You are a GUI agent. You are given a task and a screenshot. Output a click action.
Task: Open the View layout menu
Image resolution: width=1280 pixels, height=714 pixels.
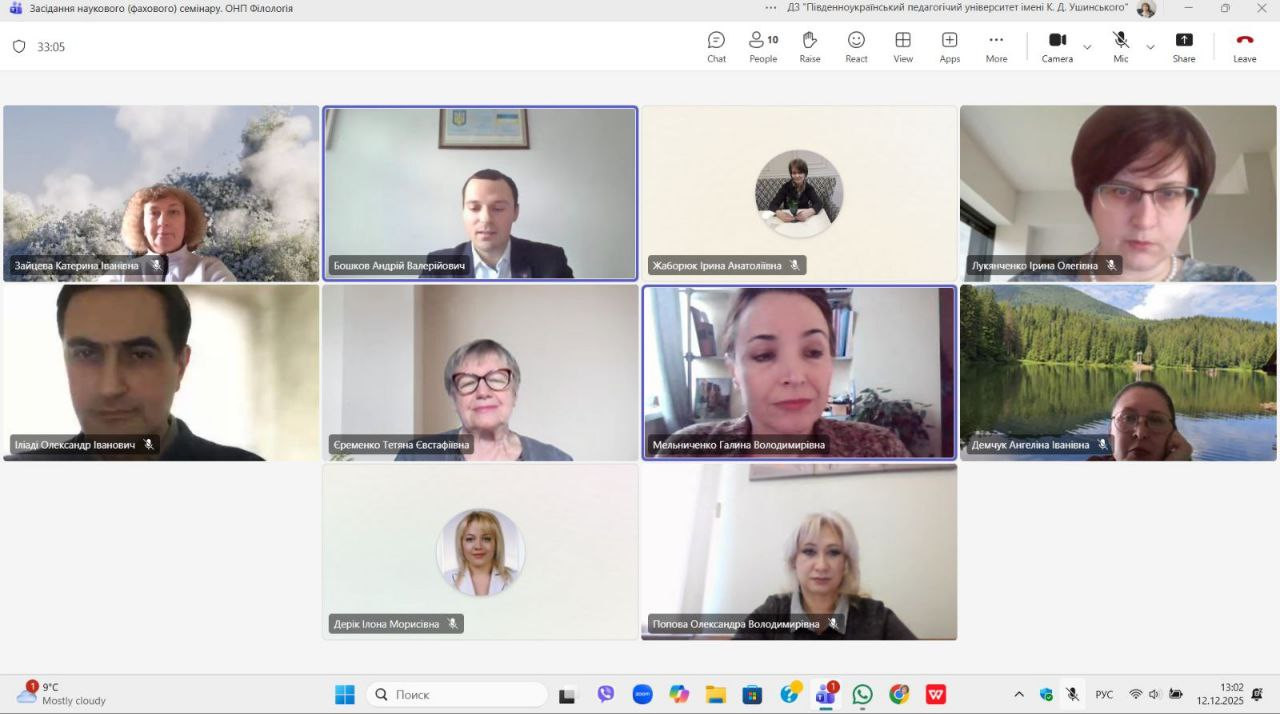tap(902, 46)
